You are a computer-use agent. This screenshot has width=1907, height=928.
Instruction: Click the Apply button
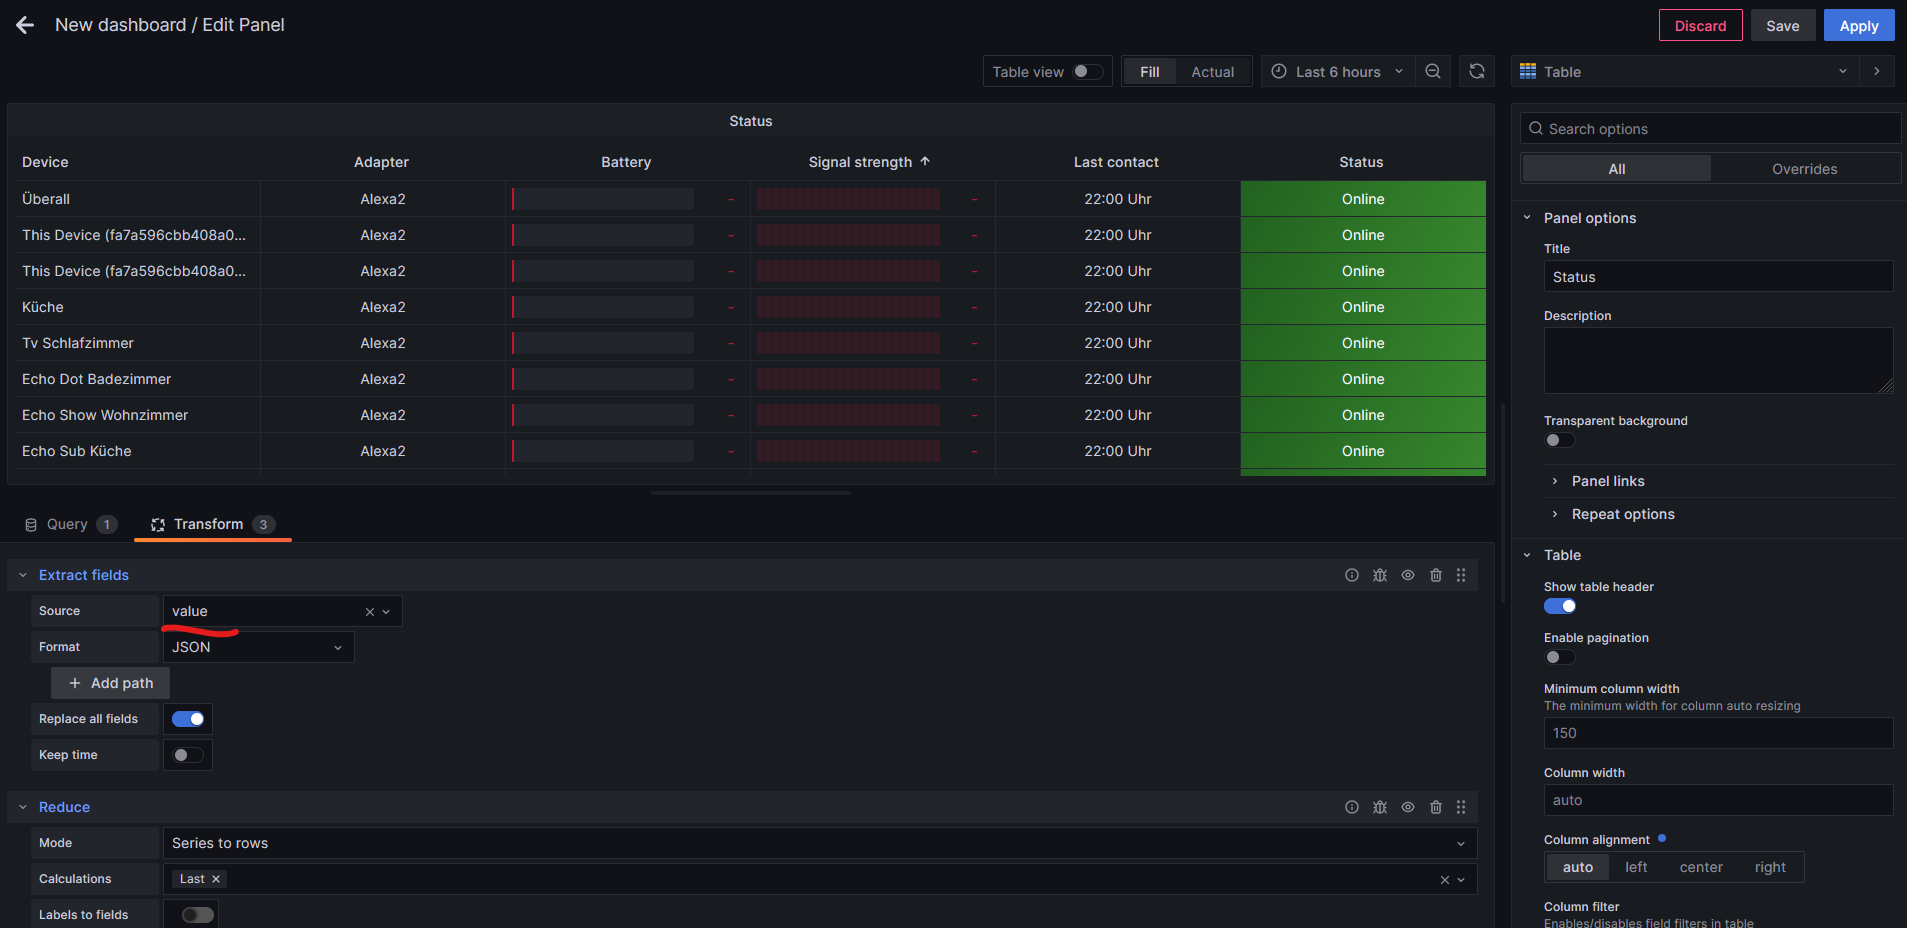(1859, 25)
